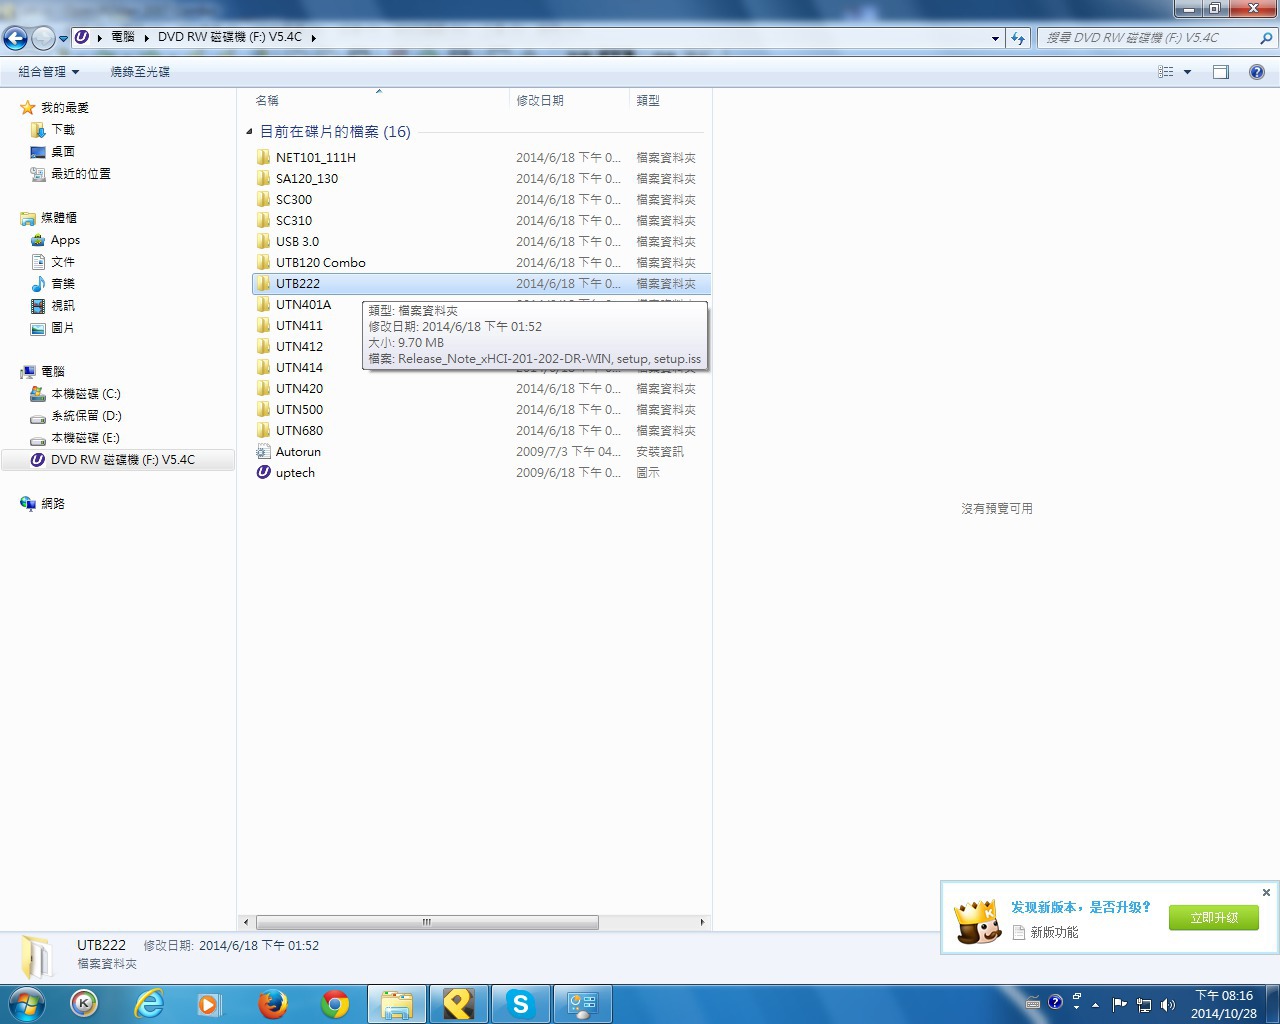1280x1024 pixels.
Task: Select the UTN500 folder
Action: [481, 409]
